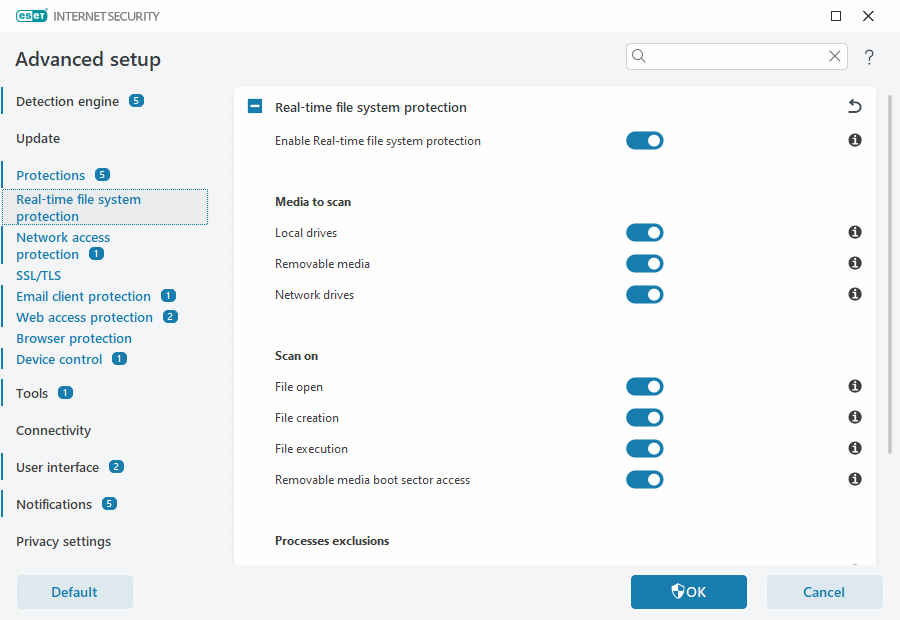Open help via the question mark icon
The height and width of the screenshot is (620, 900).
(869, 57)
